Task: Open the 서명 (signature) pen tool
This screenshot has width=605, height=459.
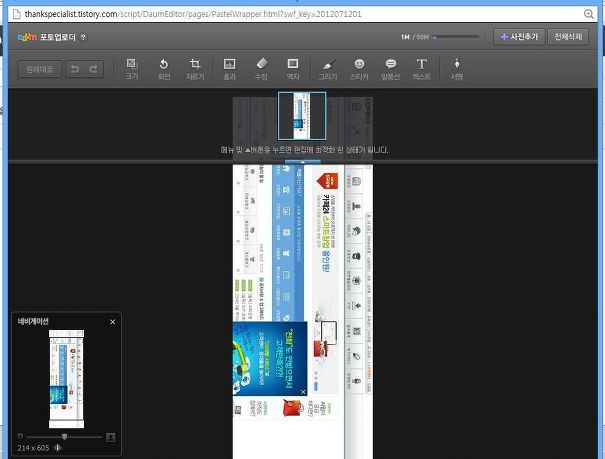Action: pos(457,69)
